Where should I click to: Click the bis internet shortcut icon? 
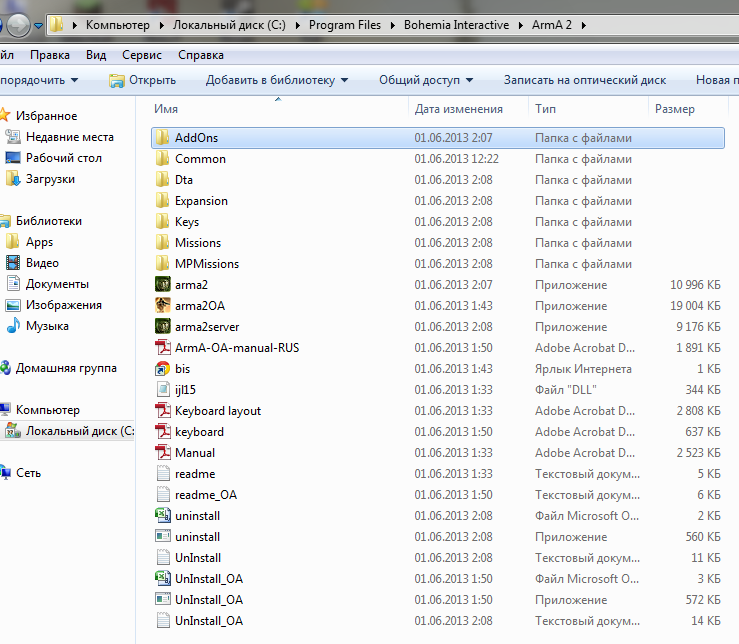163,369
